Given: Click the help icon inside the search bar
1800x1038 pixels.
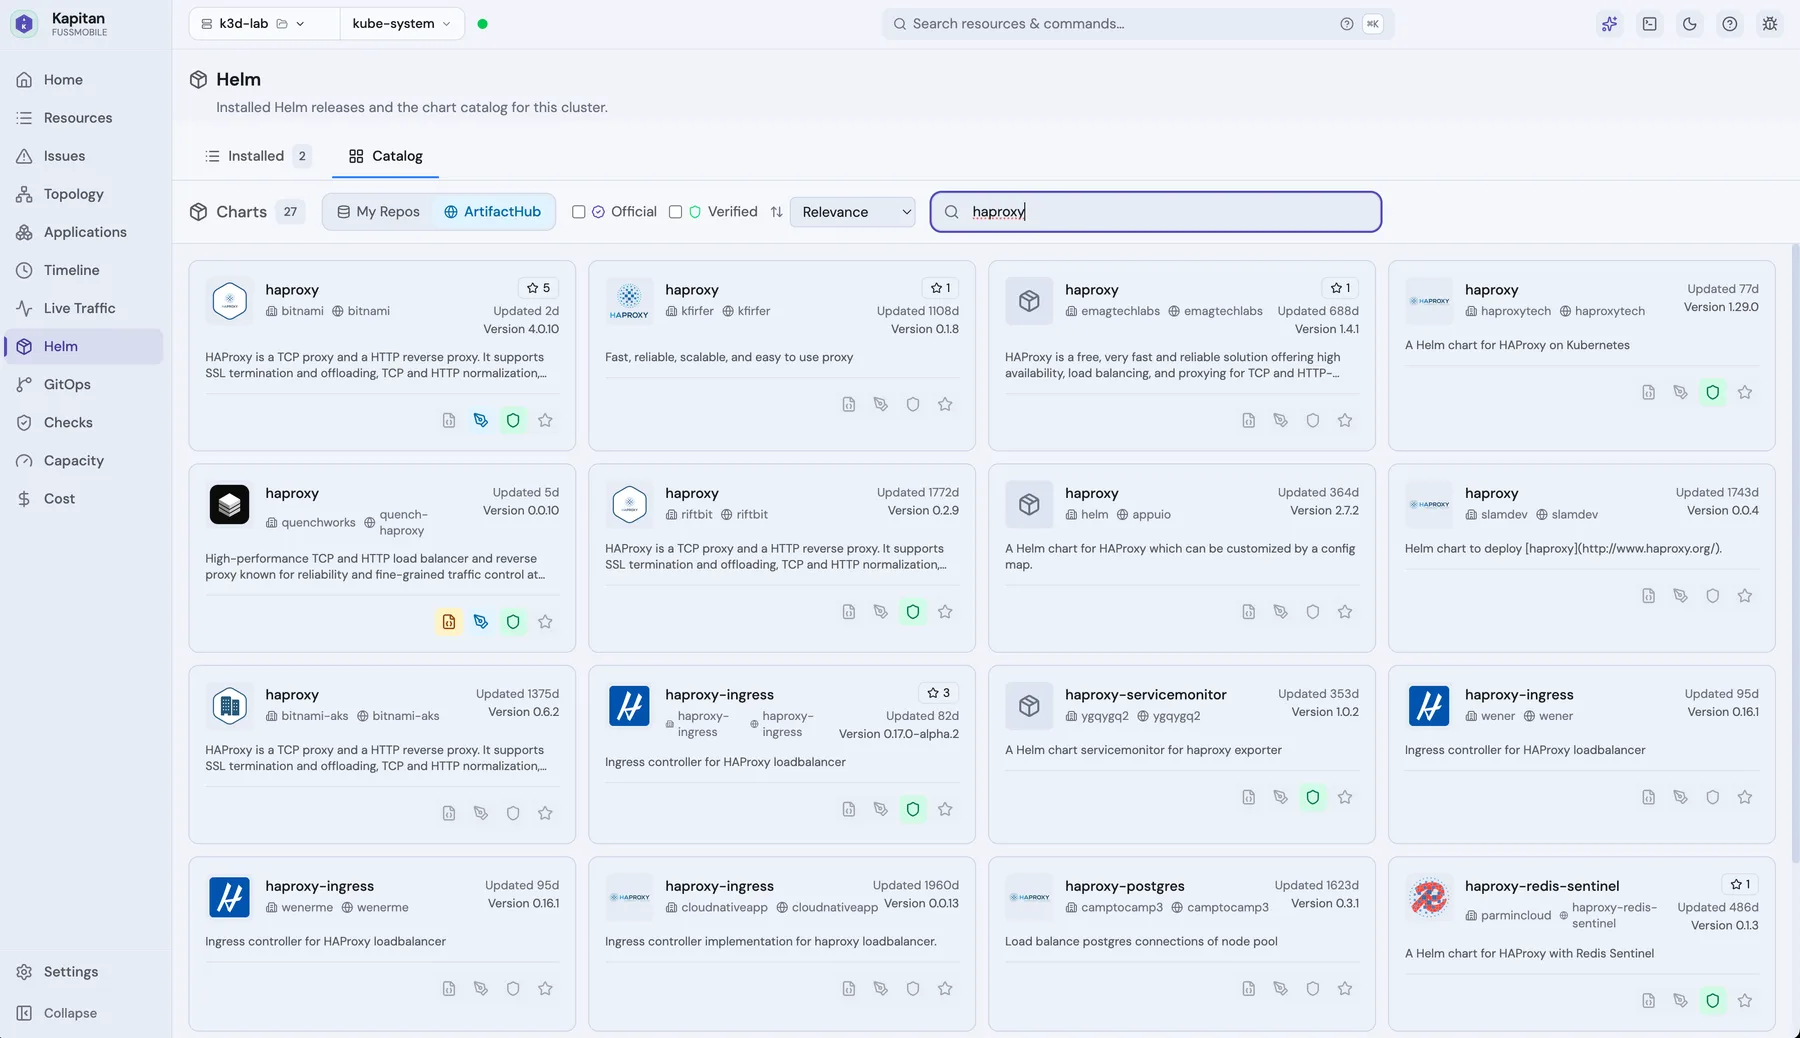Looking at the screenshot, I should tap(1347, 24).
